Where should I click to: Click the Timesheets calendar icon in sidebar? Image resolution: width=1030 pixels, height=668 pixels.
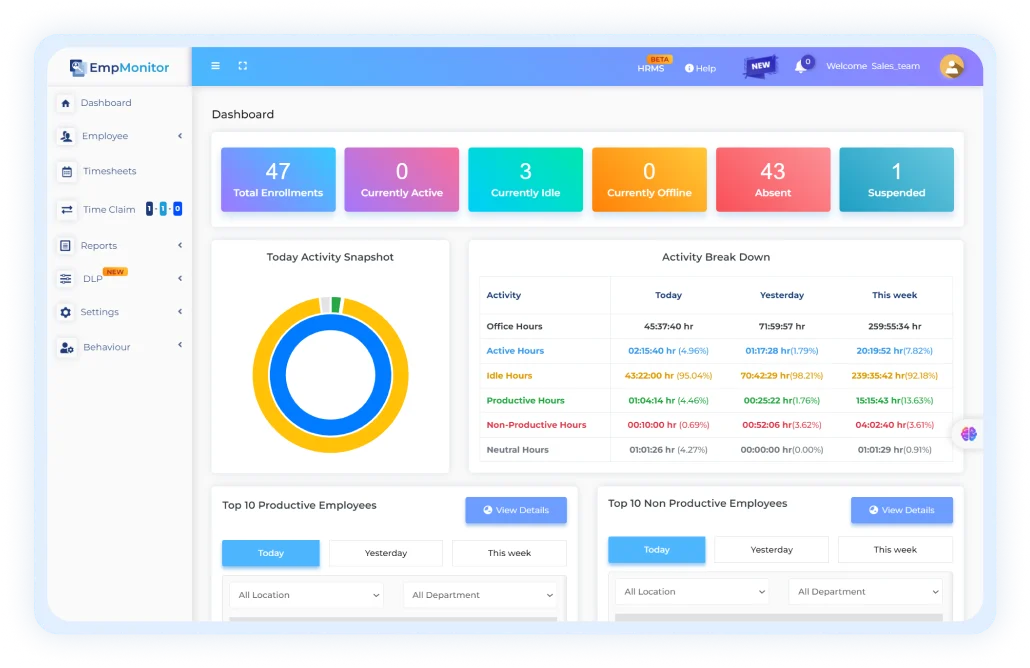[x=66, y=172]
